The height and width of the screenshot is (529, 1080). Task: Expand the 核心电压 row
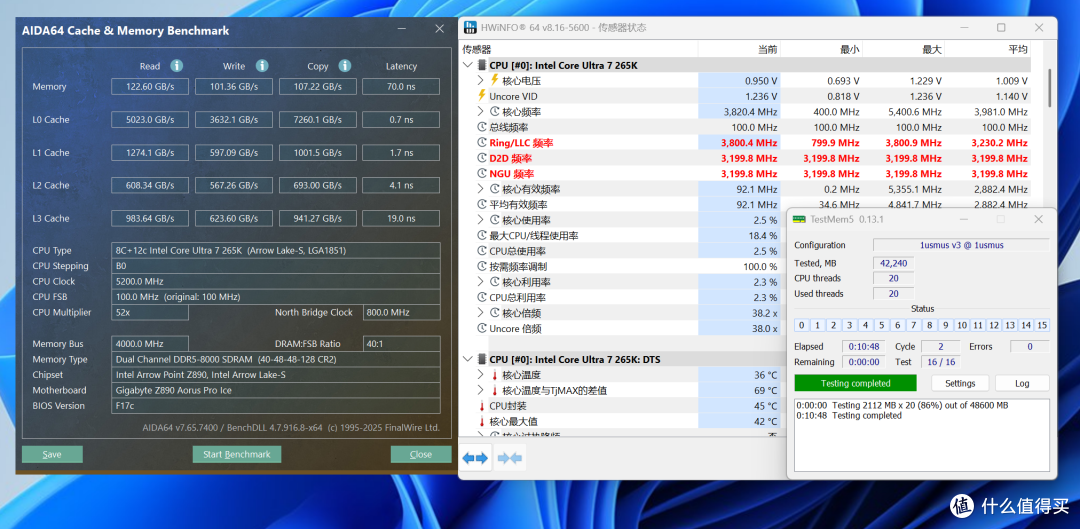click(x=481, y=81)
